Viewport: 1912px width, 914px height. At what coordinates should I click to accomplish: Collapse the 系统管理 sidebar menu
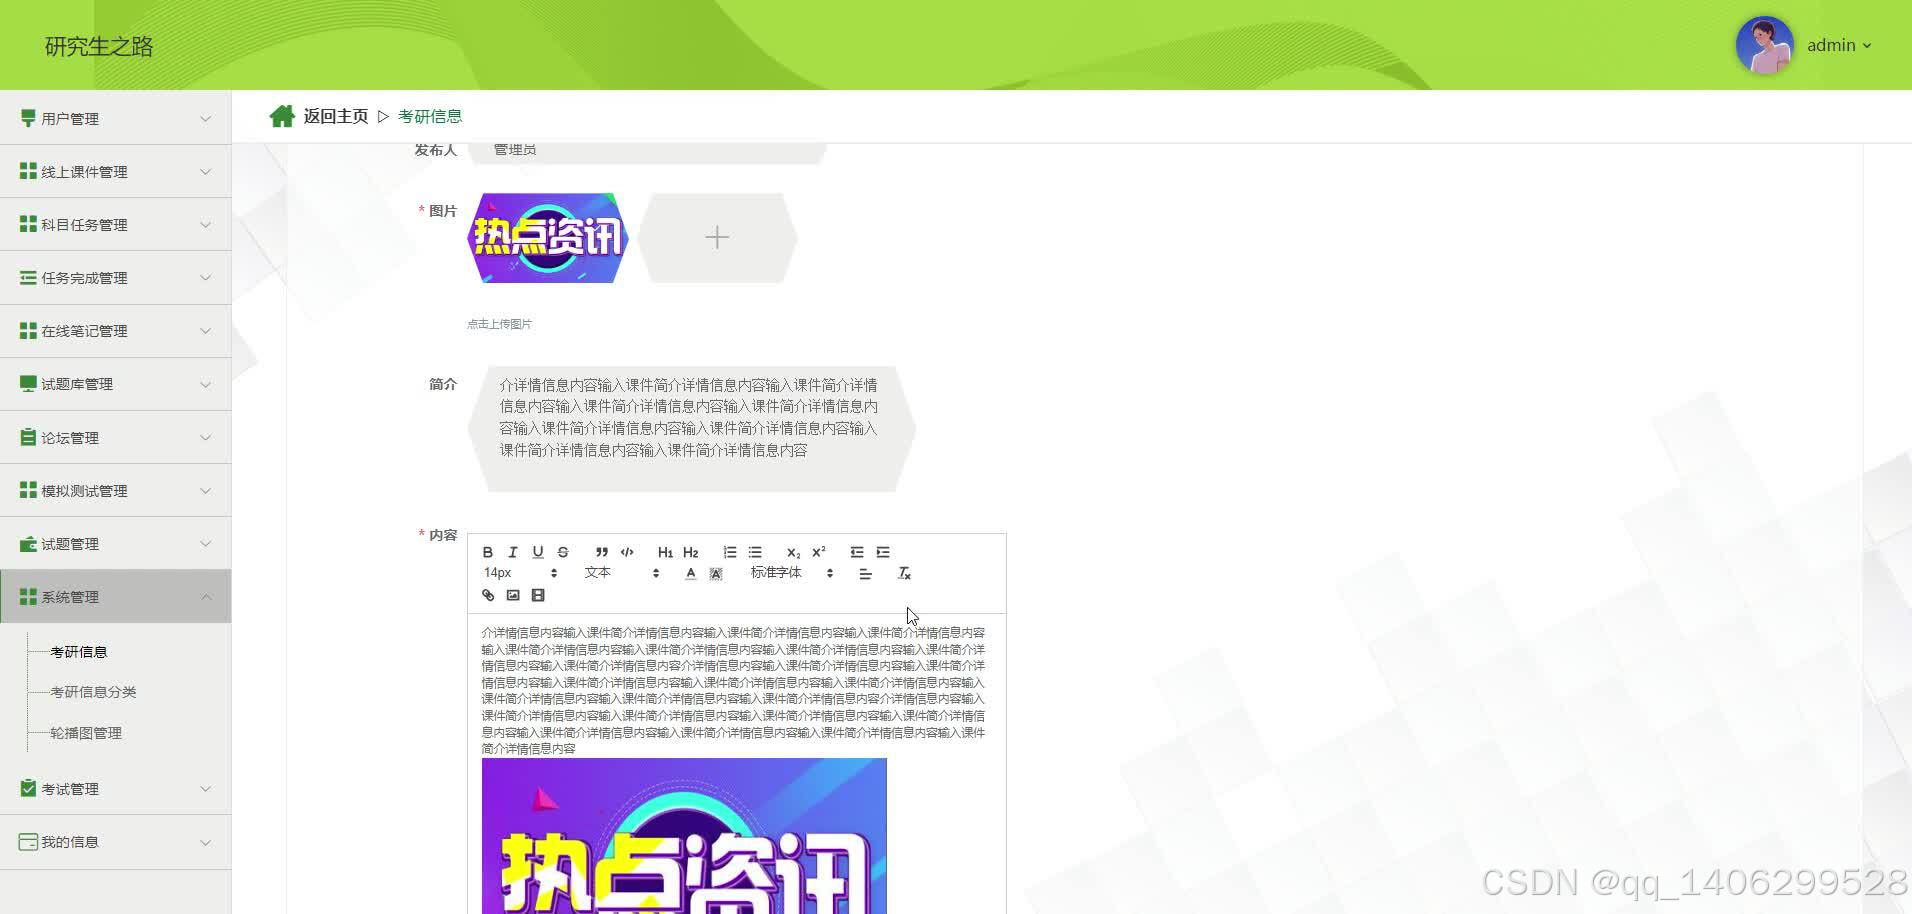[x=116, y=596]
